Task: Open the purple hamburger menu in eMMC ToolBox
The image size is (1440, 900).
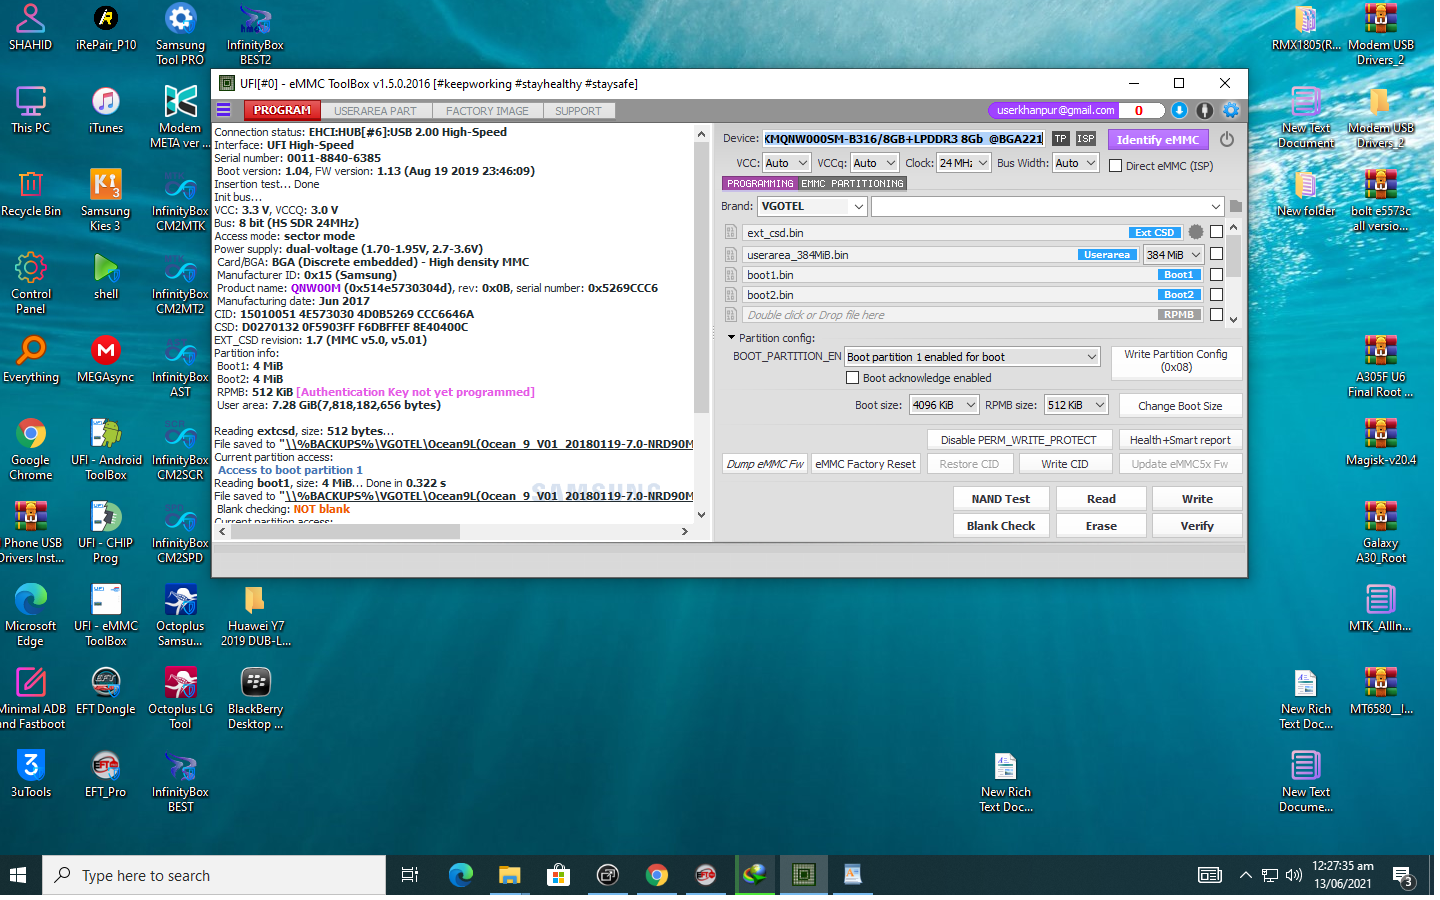Action: (224, 110)
